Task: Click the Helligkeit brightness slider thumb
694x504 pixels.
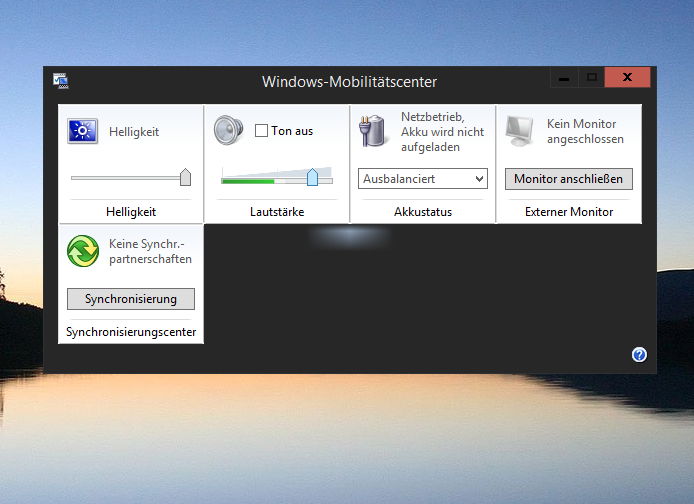Action: tap(185, 177)
